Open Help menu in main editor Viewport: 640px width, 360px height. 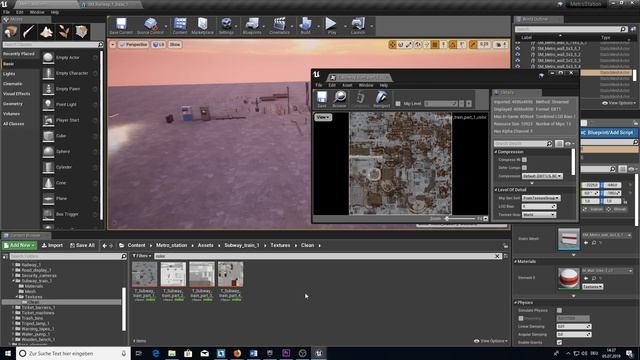[x=54, y=12]
